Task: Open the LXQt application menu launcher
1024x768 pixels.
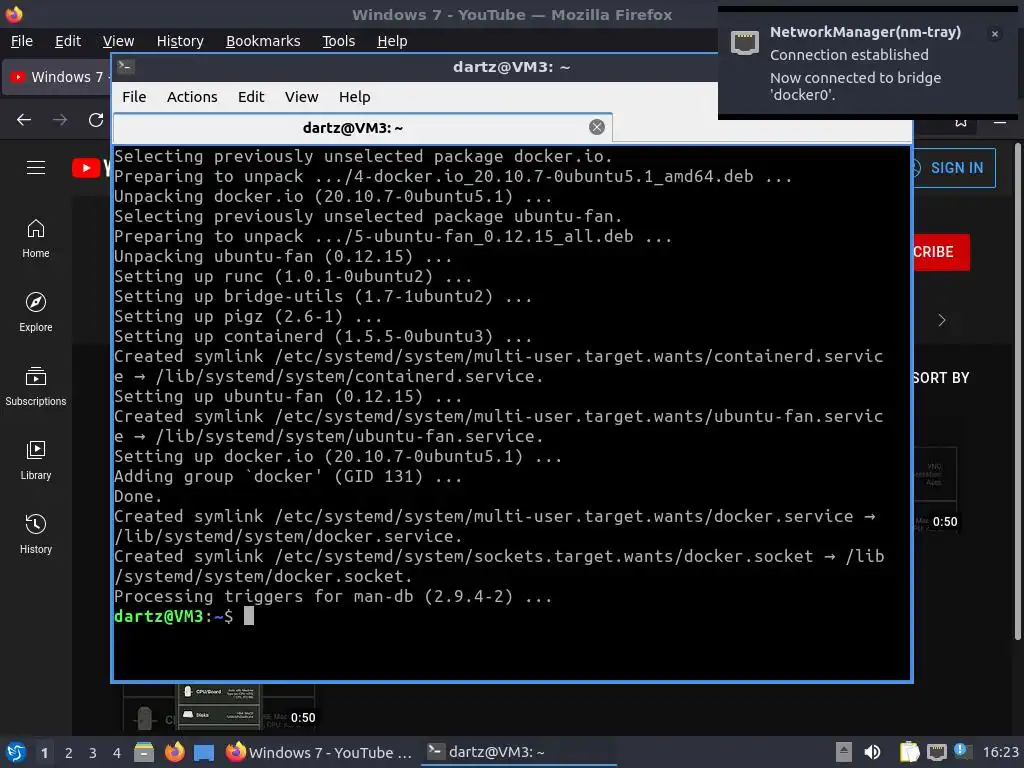Action: (14, 752)
